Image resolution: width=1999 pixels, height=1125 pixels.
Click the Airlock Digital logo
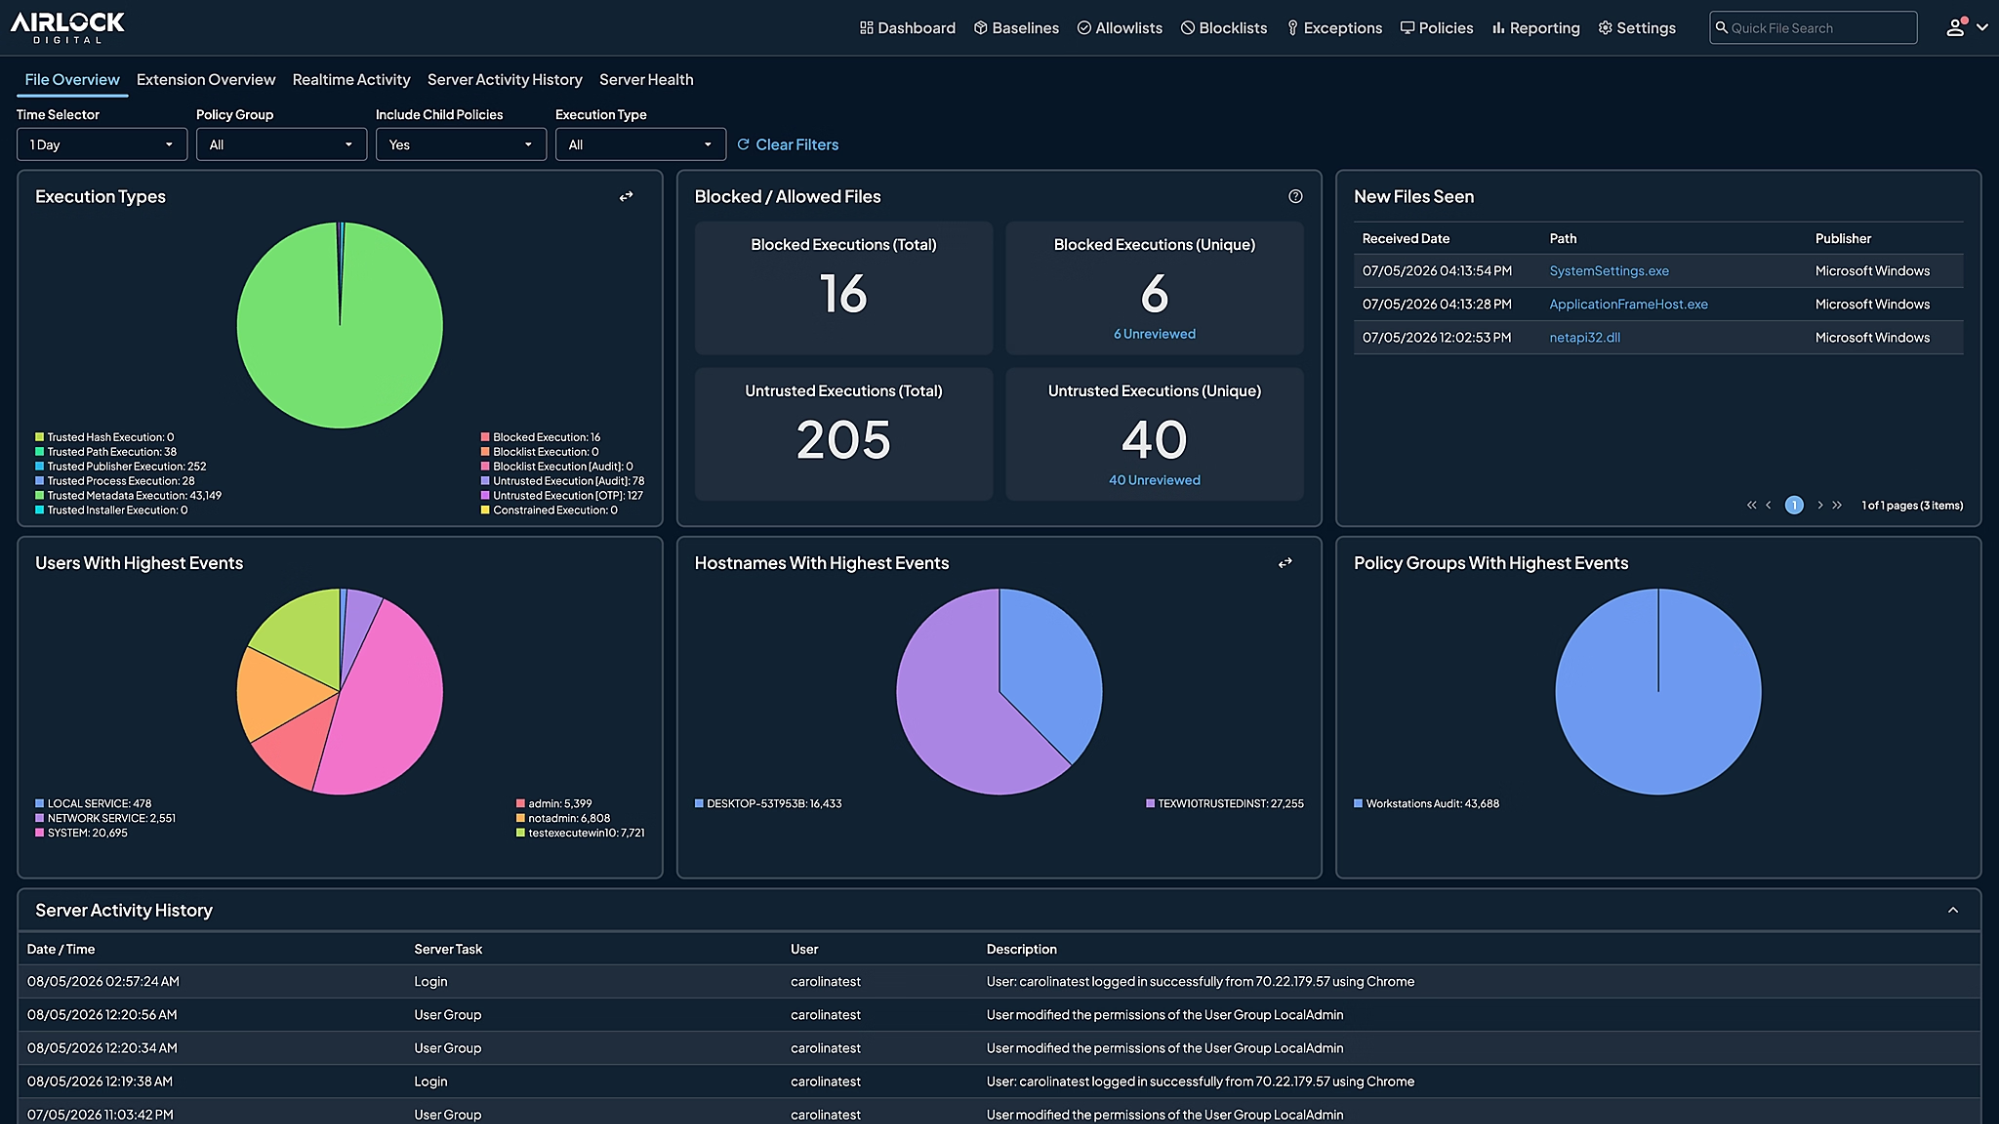pyautogui.click(x=67, y=27)
